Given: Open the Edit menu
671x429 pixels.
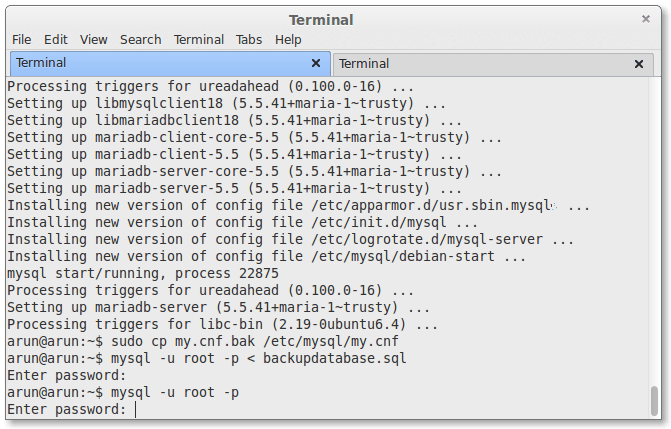Looking at the screenshot, I should [x=55, y=39].
